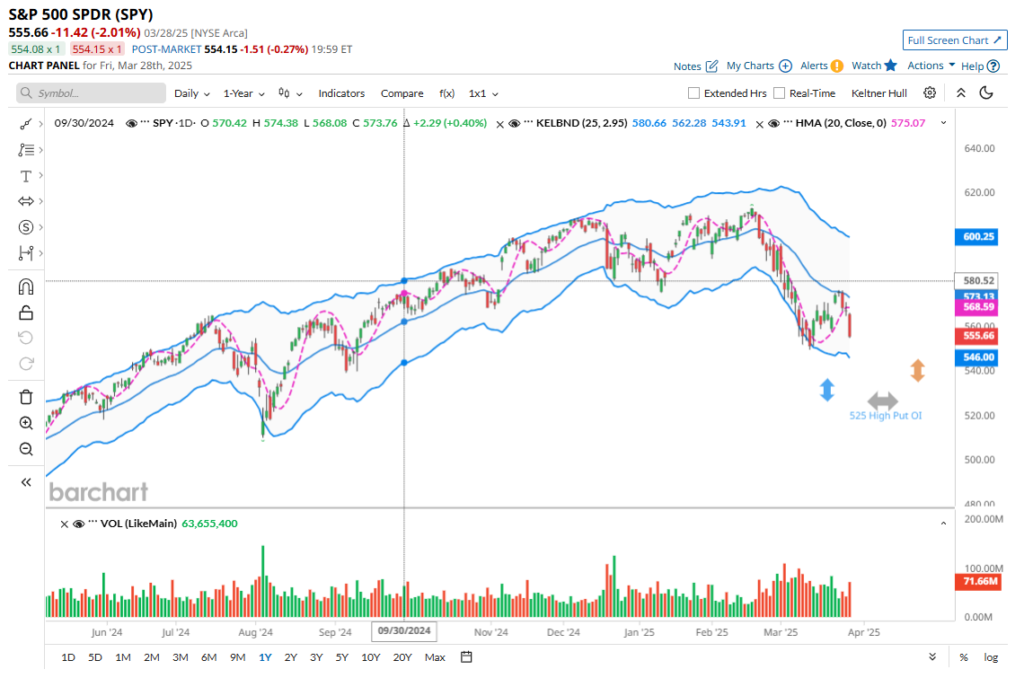Zoom in using the magnifier plus icon
The image size is (1024, 687).
27,423
